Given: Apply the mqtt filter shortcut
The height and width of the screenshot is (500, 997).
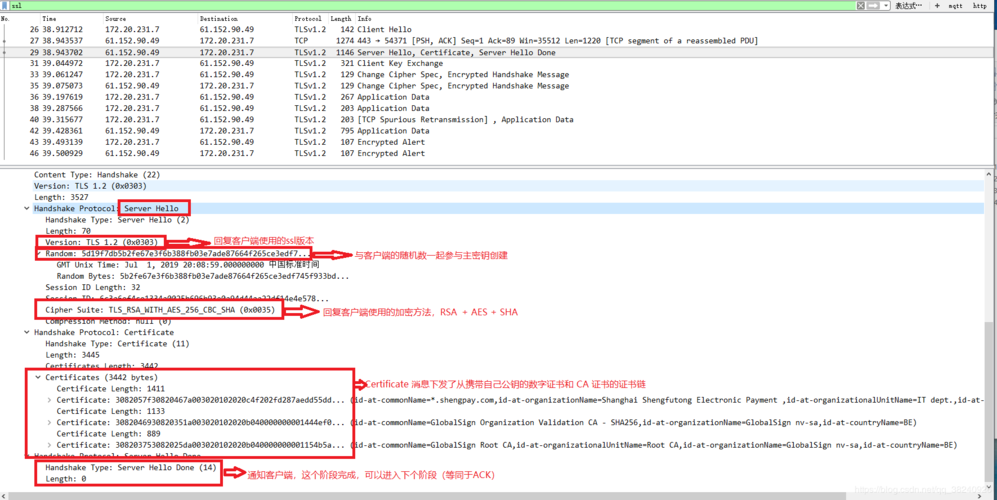Looking at the screenshot, I should [x=956, y=6].
